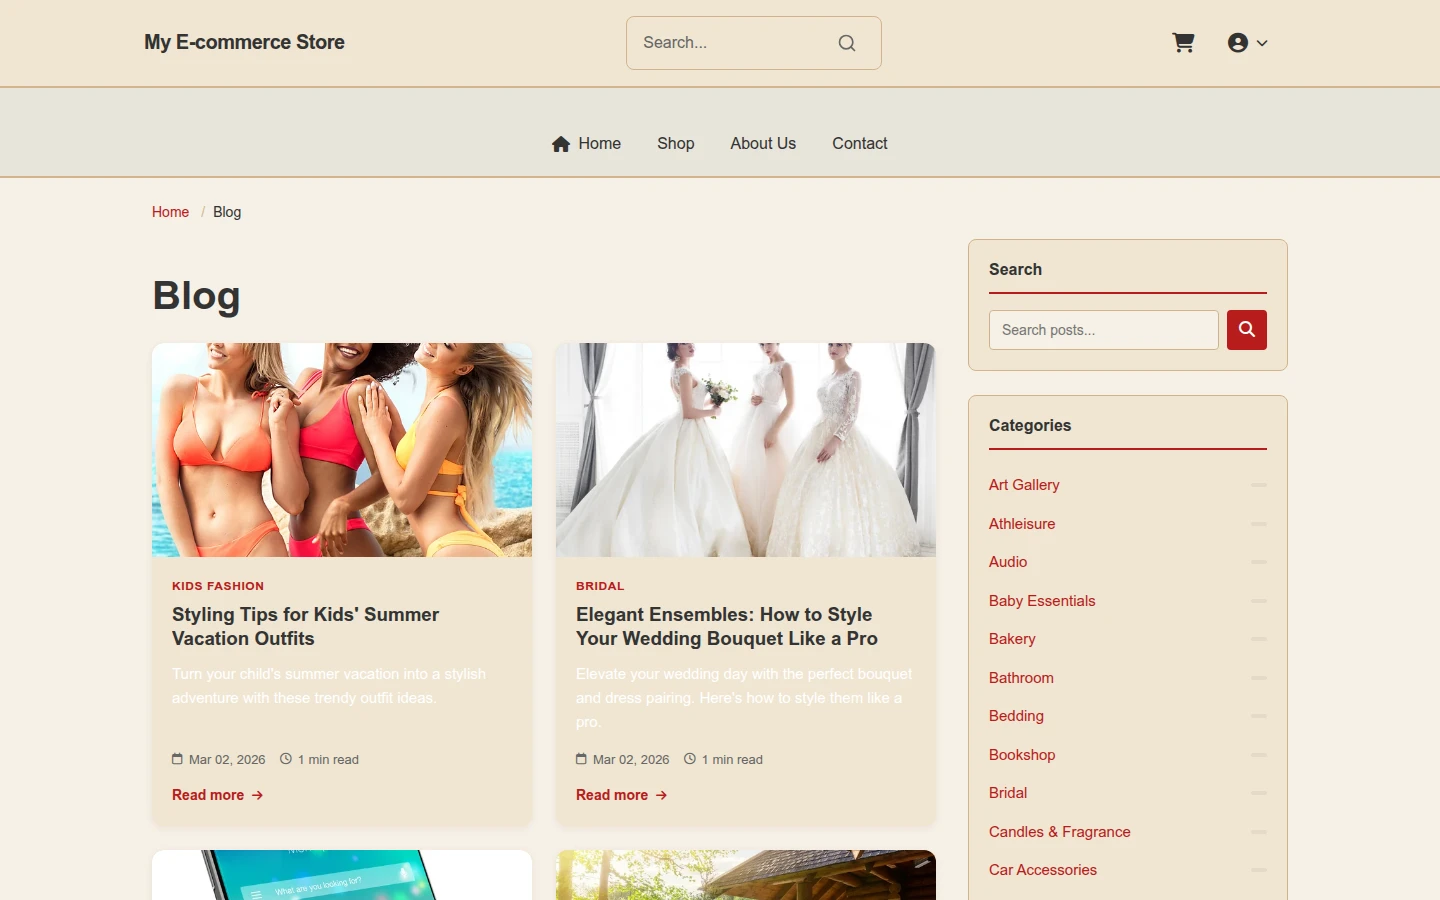
Task: Click the BRIDAL category tag on post
Action: click(x=600, y=586)
